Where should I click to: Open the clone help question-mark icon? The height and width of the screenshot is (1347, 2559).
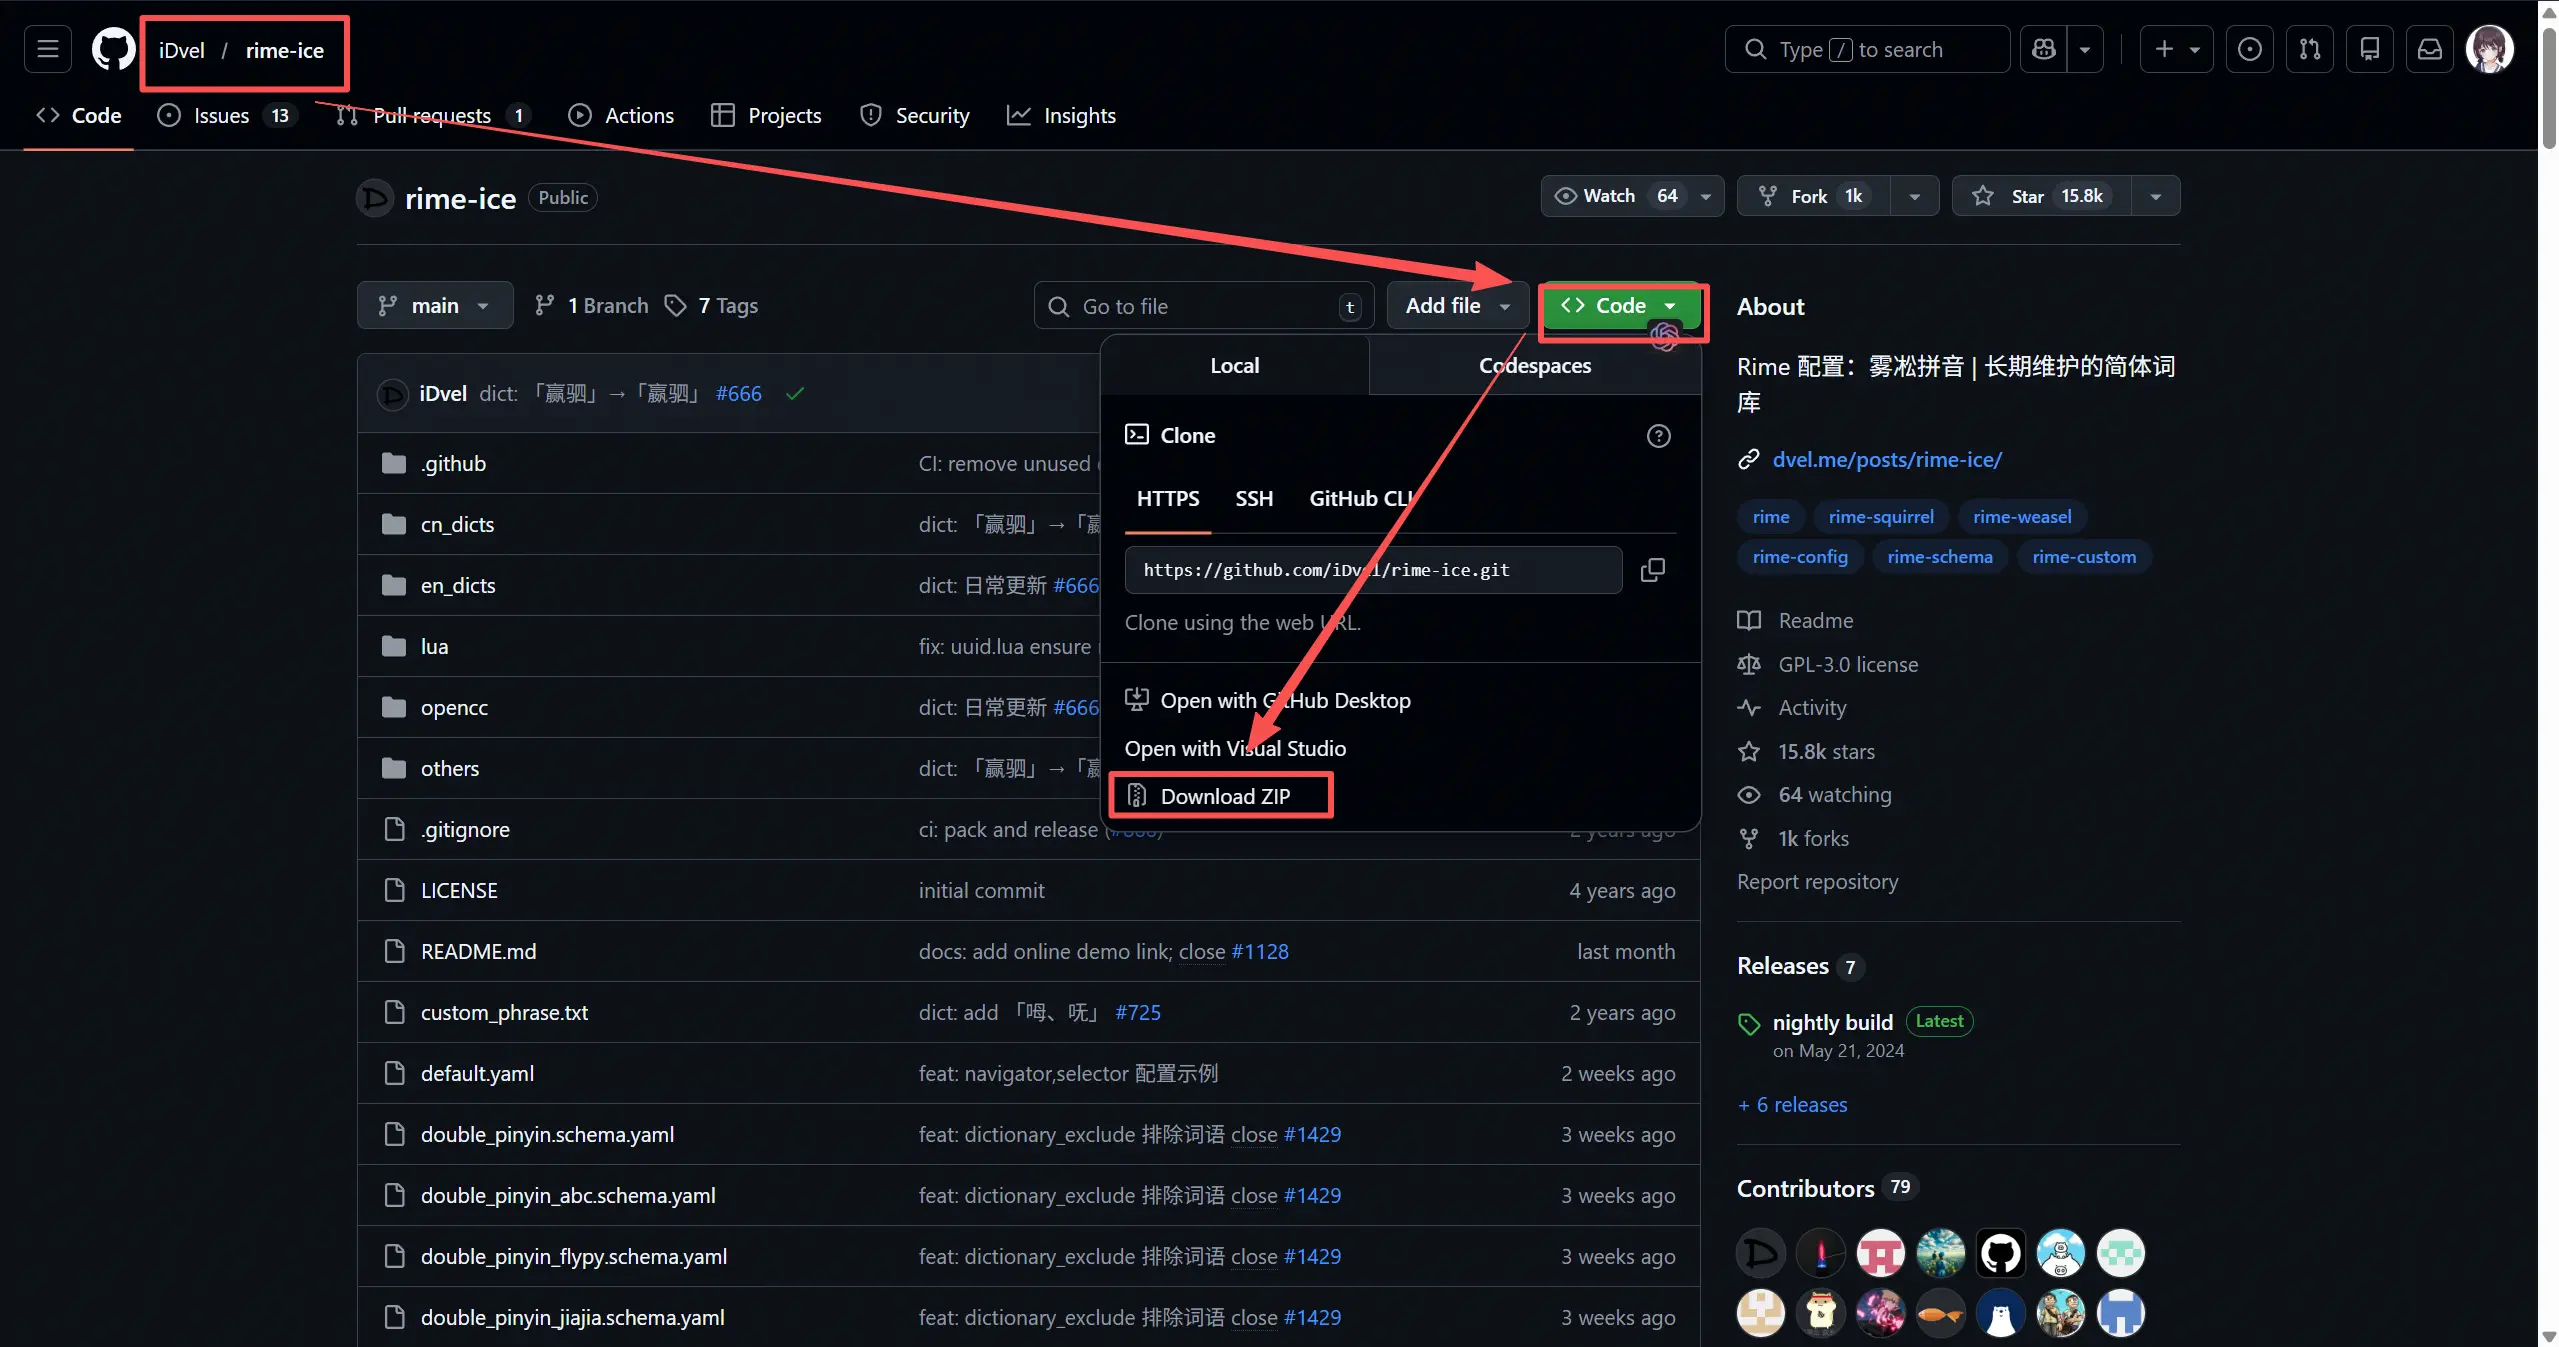(x=1658, y=436)
